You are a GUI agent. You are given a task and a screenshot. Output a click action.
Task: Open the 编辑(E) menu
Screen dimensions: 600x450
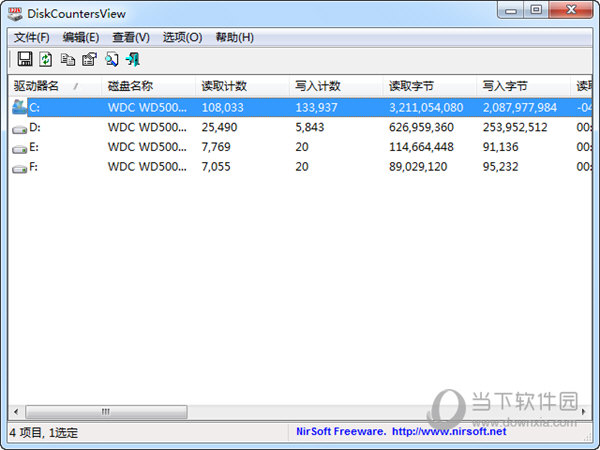pos(81,38)
